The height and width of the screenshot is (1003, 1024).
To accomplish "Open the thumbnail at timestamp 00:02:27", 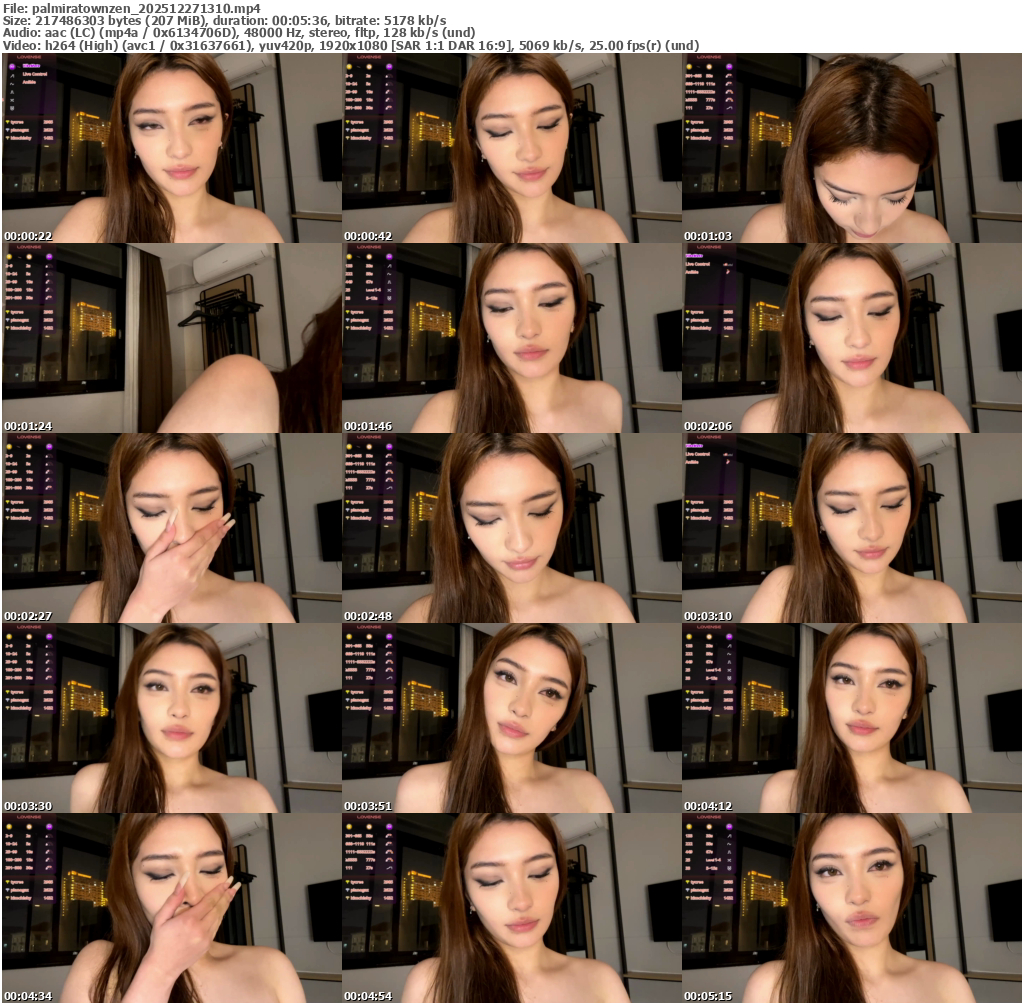I will tap(172, 528).
